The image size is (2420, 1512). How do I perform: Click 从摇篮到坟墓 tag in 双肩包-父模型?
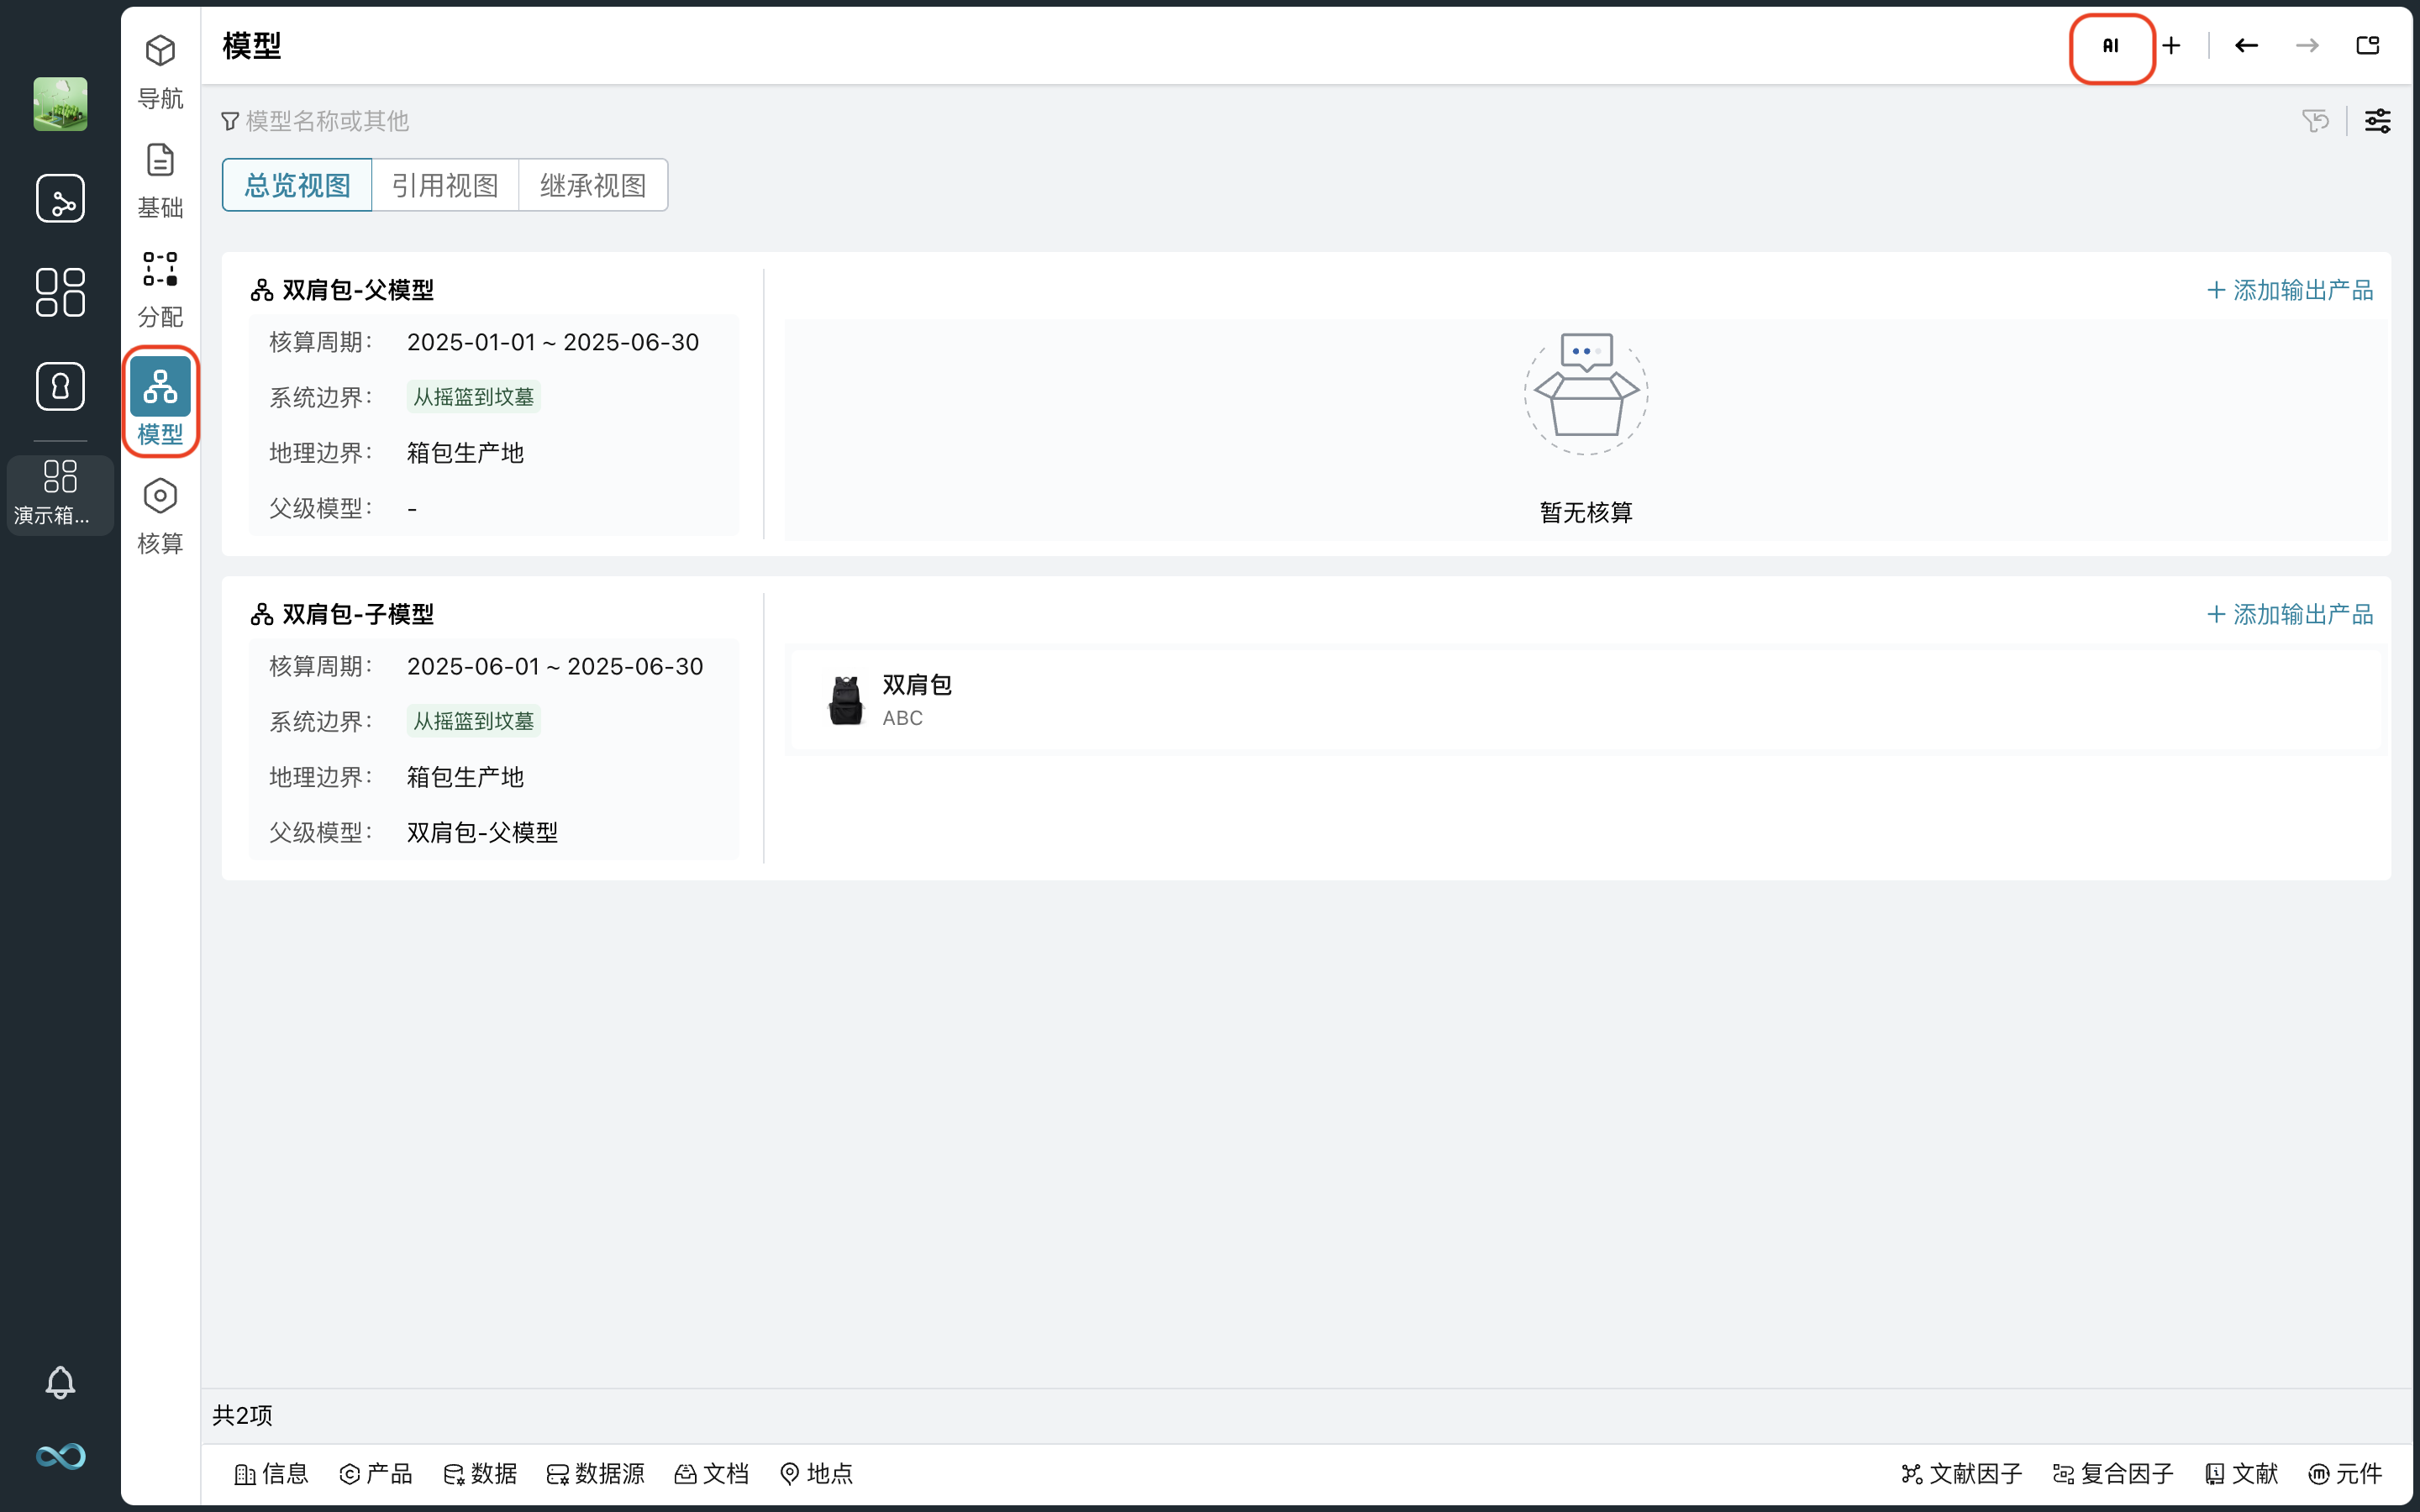[x=474, y=397]
